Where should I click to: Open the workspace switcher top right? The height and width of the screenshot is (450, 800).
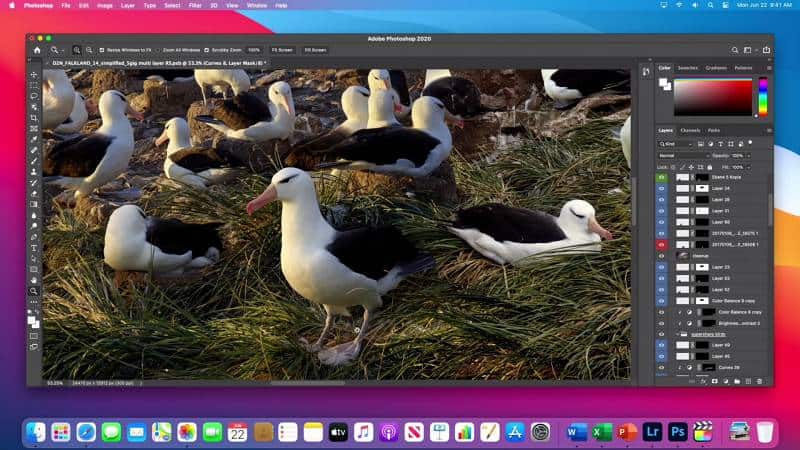(748, 50)
